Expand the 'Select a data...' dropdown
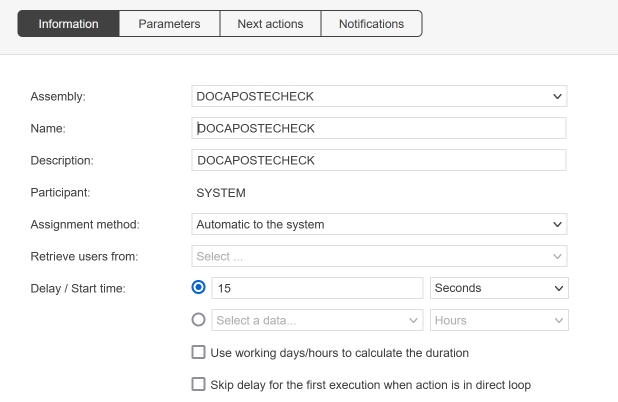618x402 pixels. point(316,320)
